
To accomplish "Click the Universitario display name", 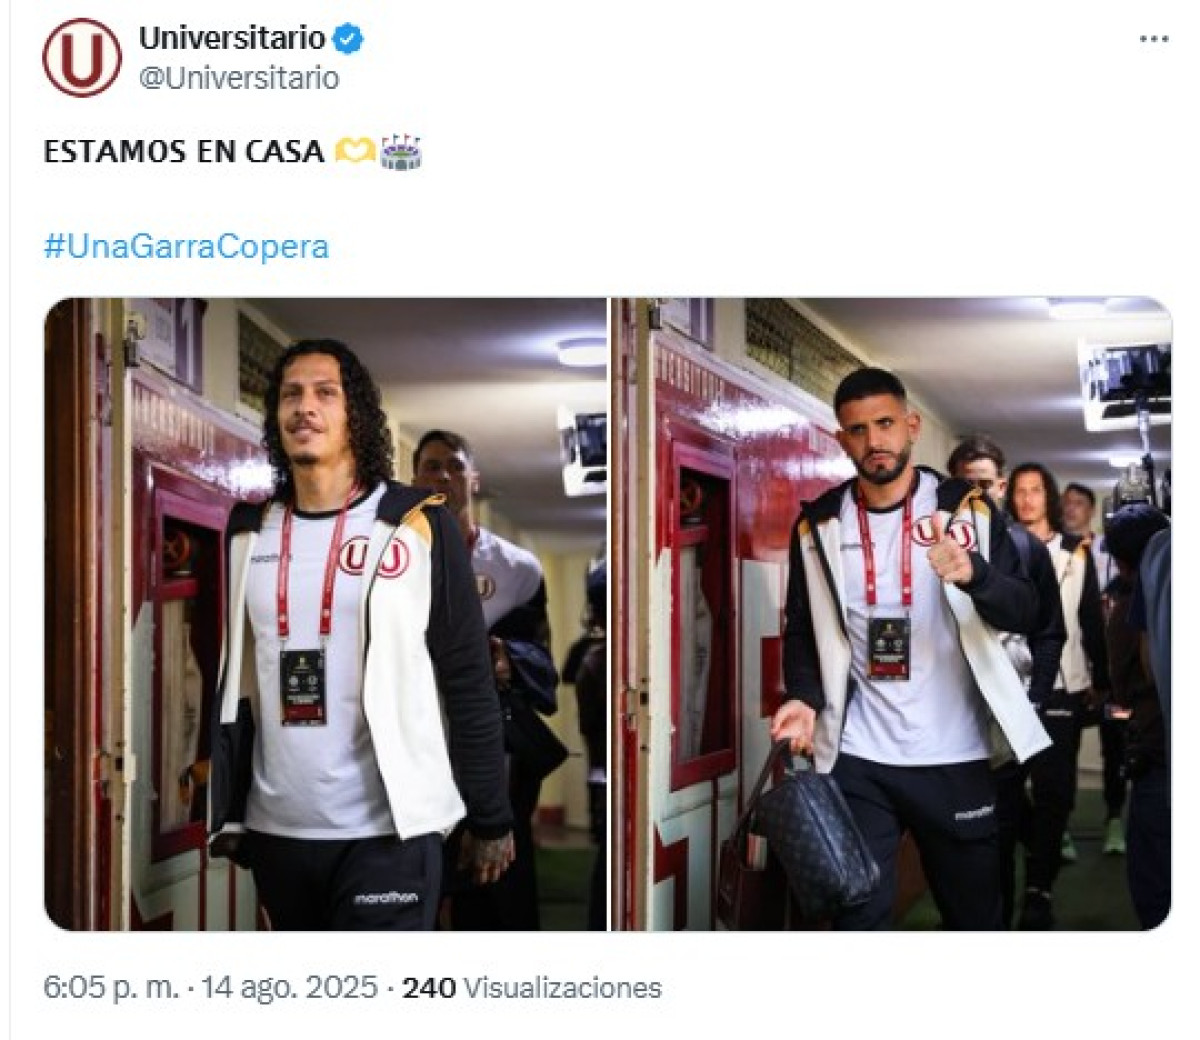I will point(233,39).
